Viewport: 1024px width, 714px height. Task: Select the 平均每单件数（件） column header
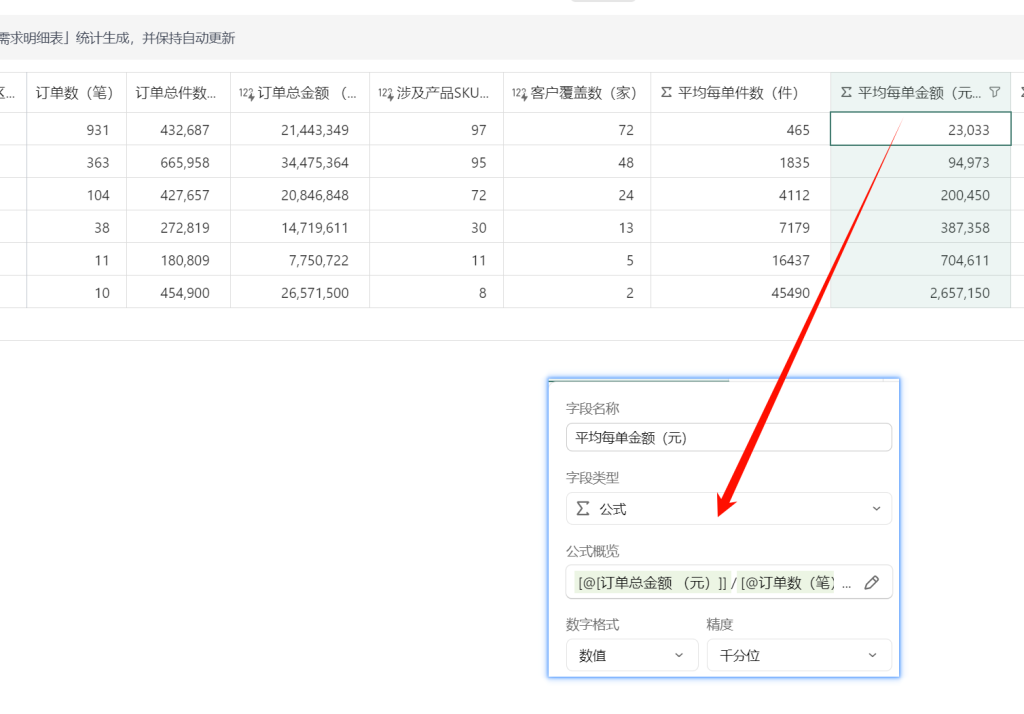[x=741, y=93]
